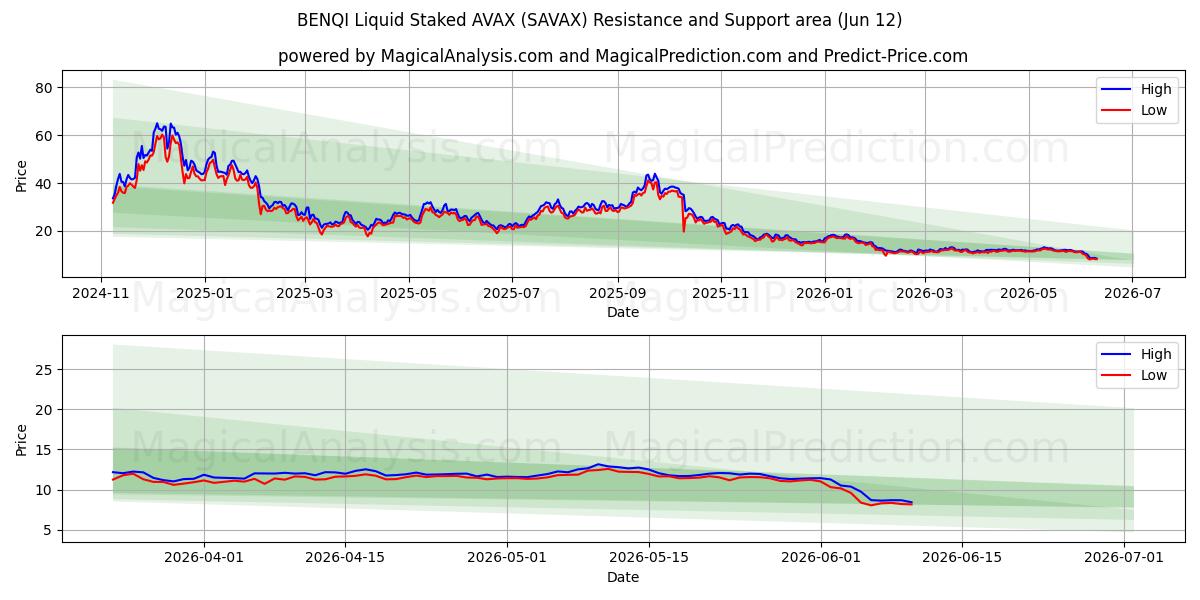Click the '2025-01' date tick label
The width and height of the screenshot is (1200, 600).
pos(204,294)
